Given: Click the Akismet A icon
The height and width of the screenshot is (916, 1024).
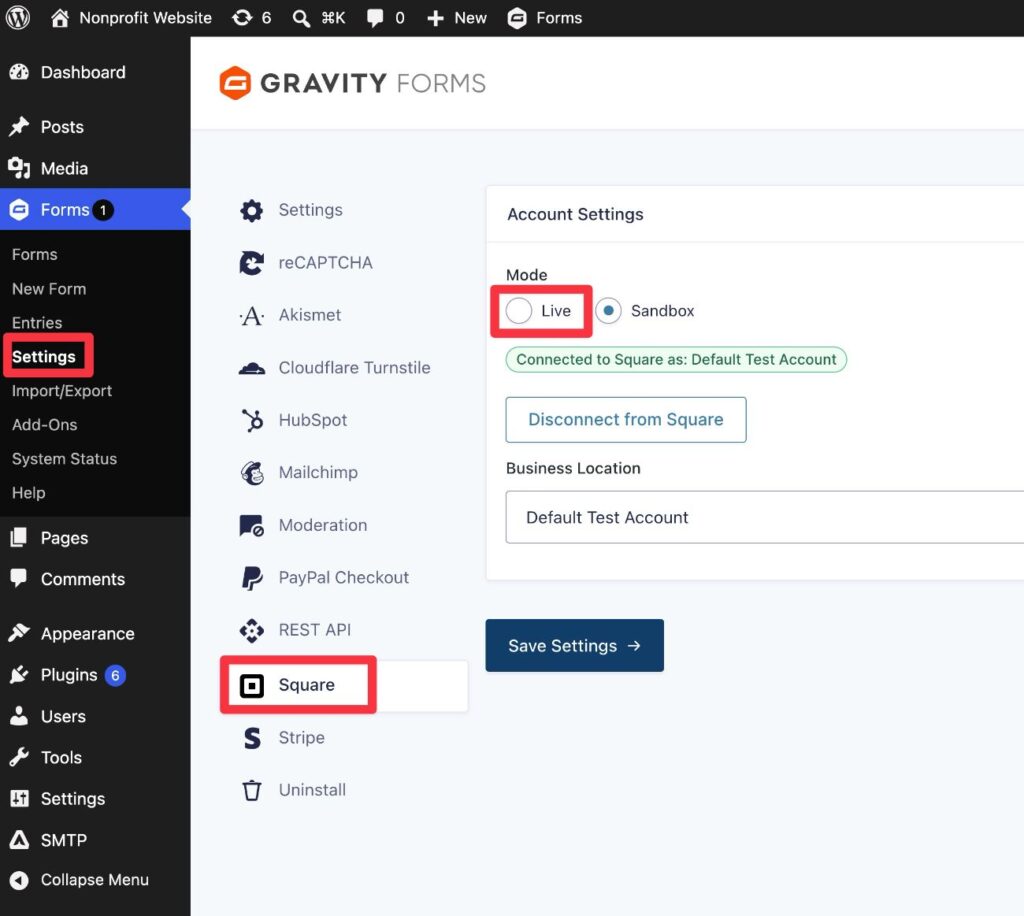Looking at the screenshot, I should point(251,316).
